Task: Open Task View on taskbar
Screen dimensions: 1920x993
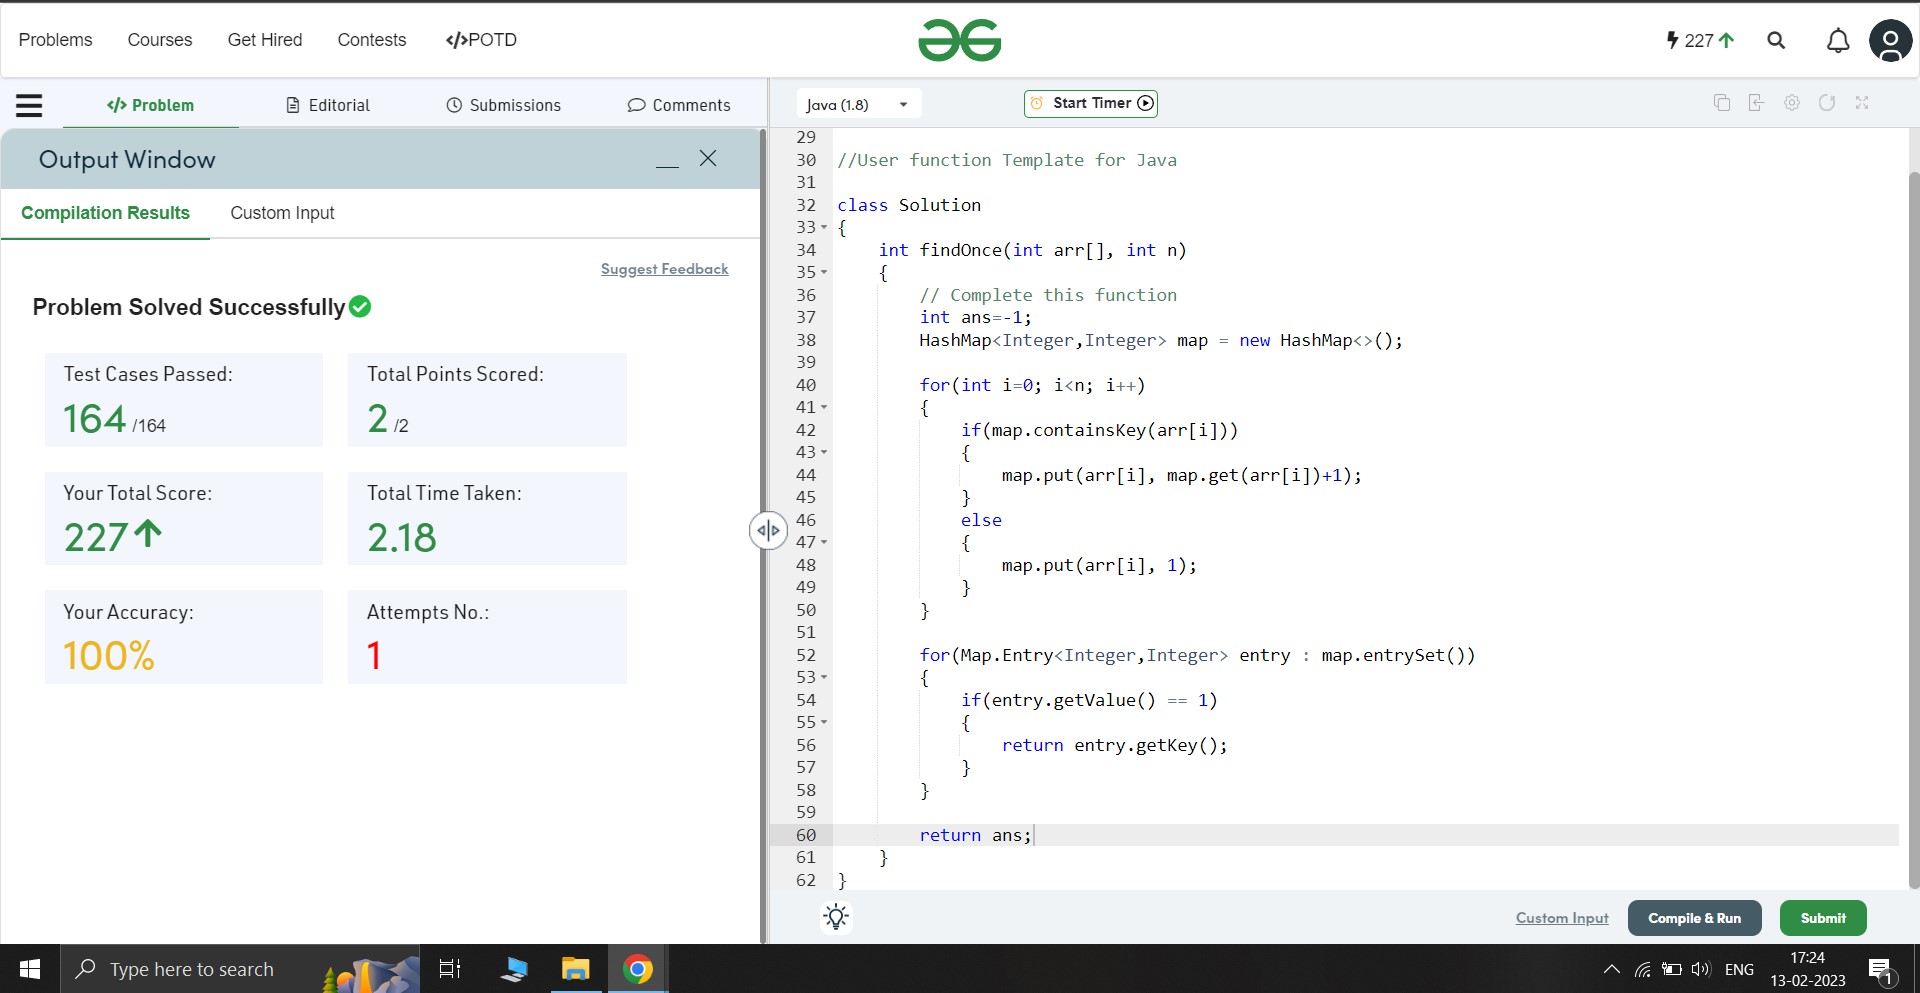Action: [450, 969]
